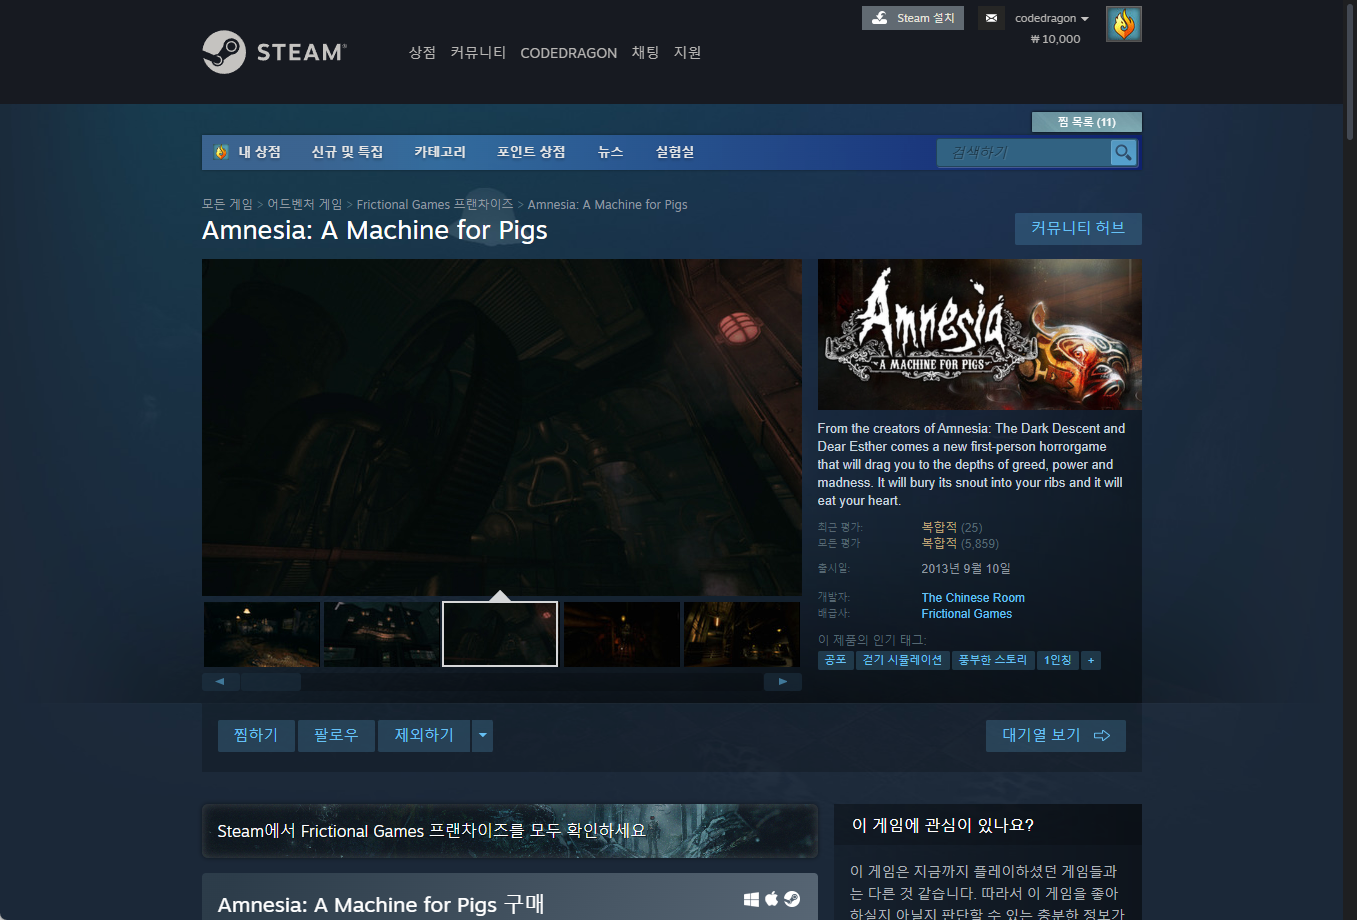Open The Chinese Room developer link

coord(973,598)
